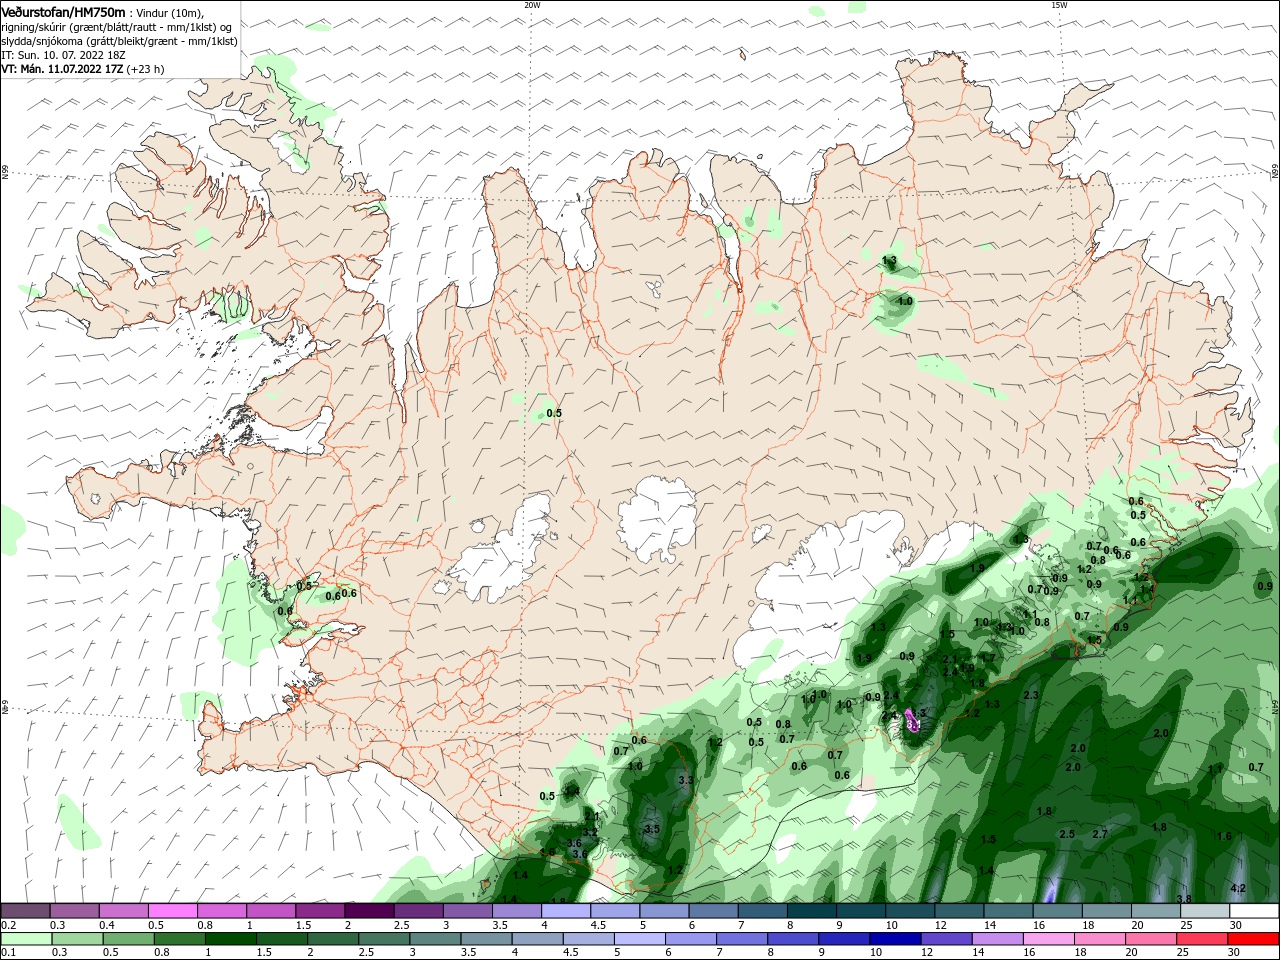
Task: Click the 3.3 precipitation value on the map
Action: coord(685,780)
